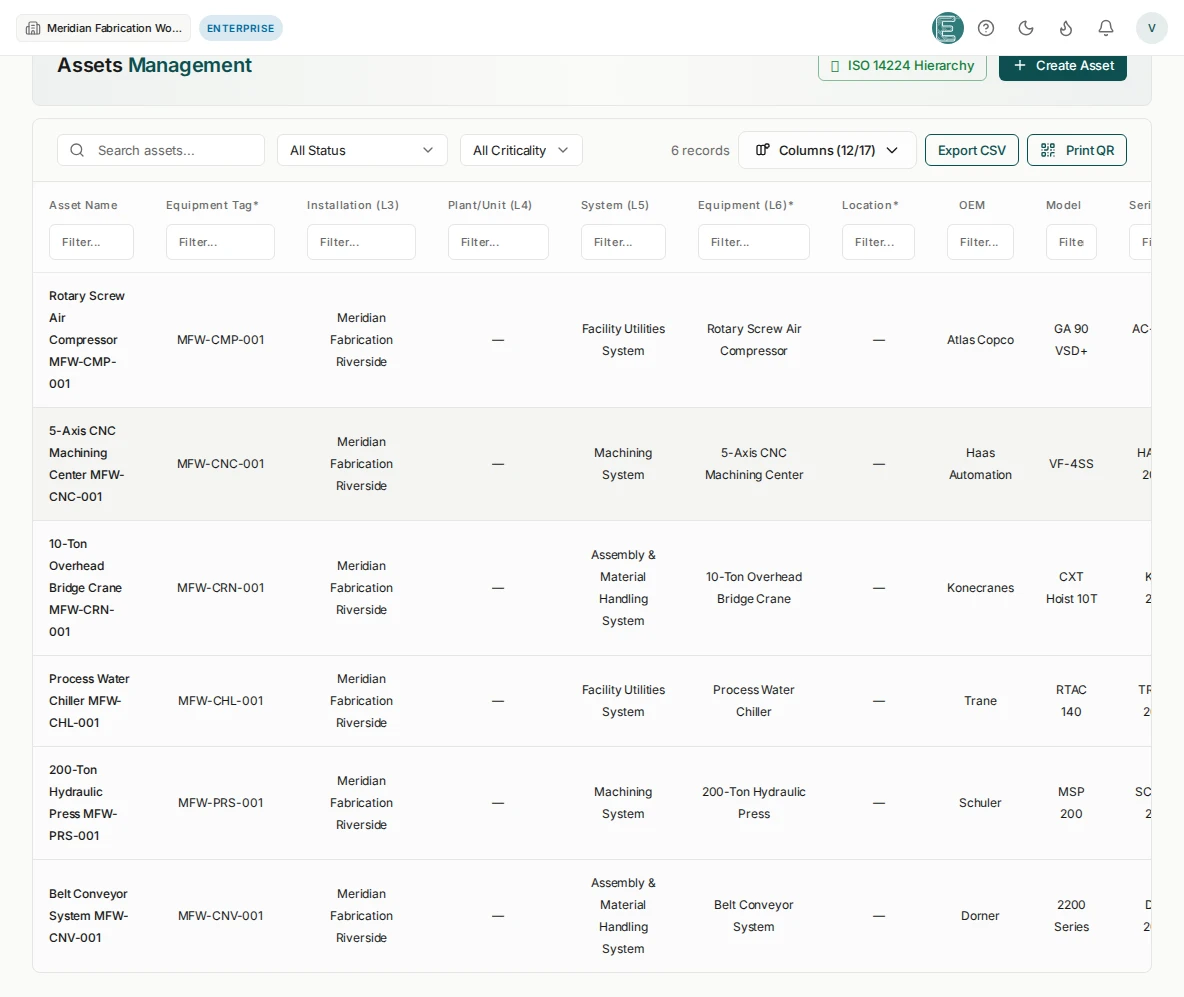Click the Trane OEM cell
1184x997 pixels.
coord(980,701)
